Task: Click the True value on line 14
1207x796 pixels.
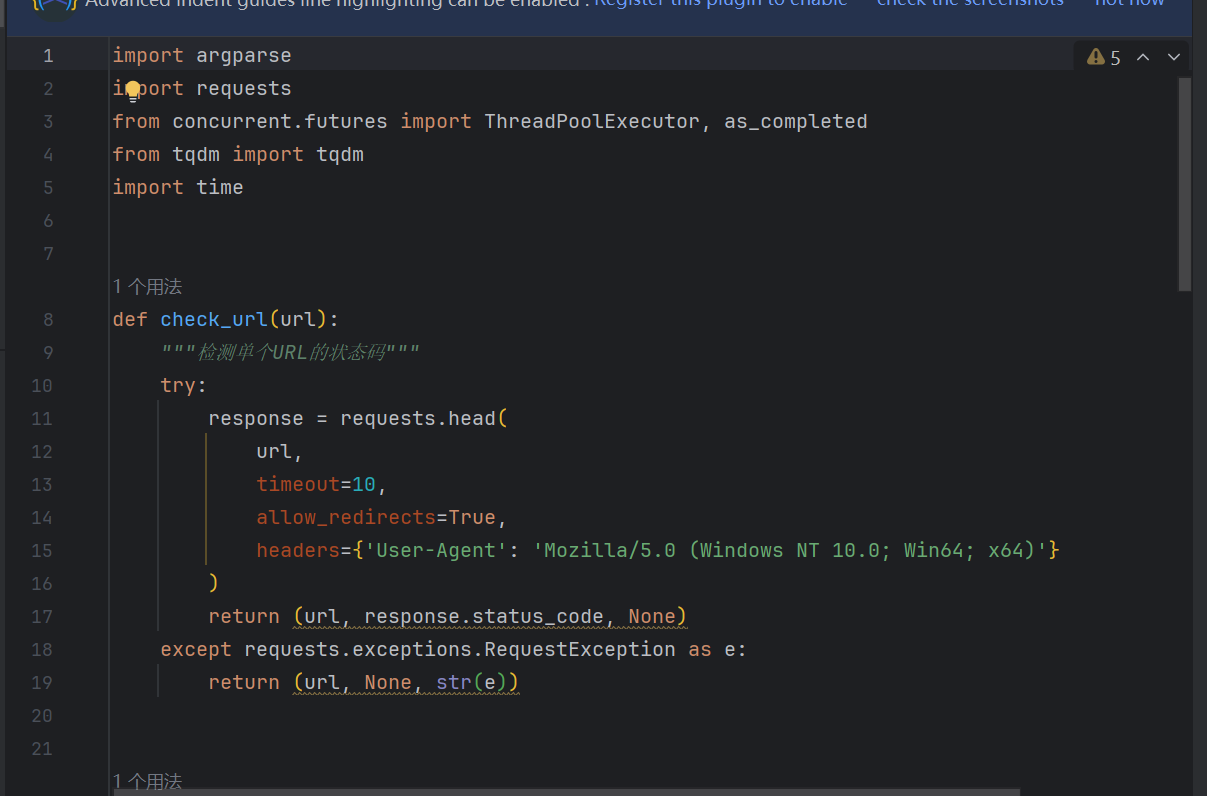Action: point(472,518)
